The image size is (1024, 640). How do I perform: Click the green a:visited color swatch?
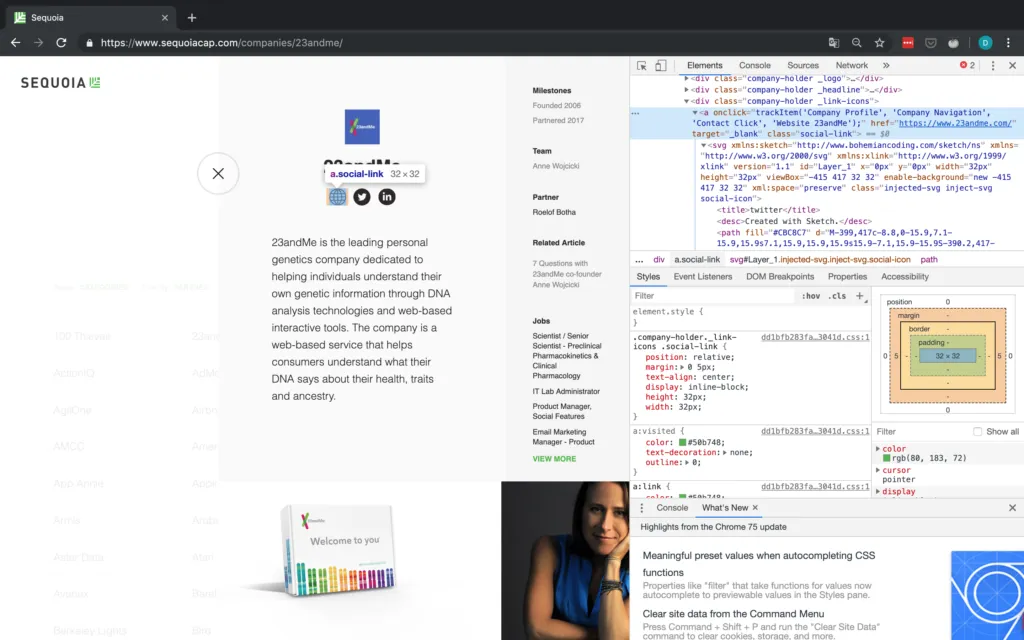pyautogui.click(x=682, y=443)
